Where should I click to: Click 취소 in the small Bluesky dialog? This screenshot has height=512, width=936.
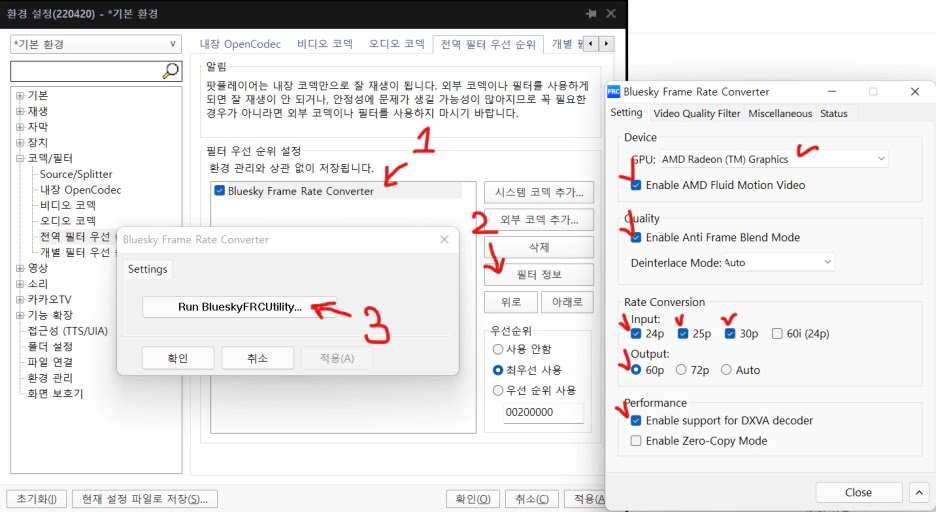point(257,358)
